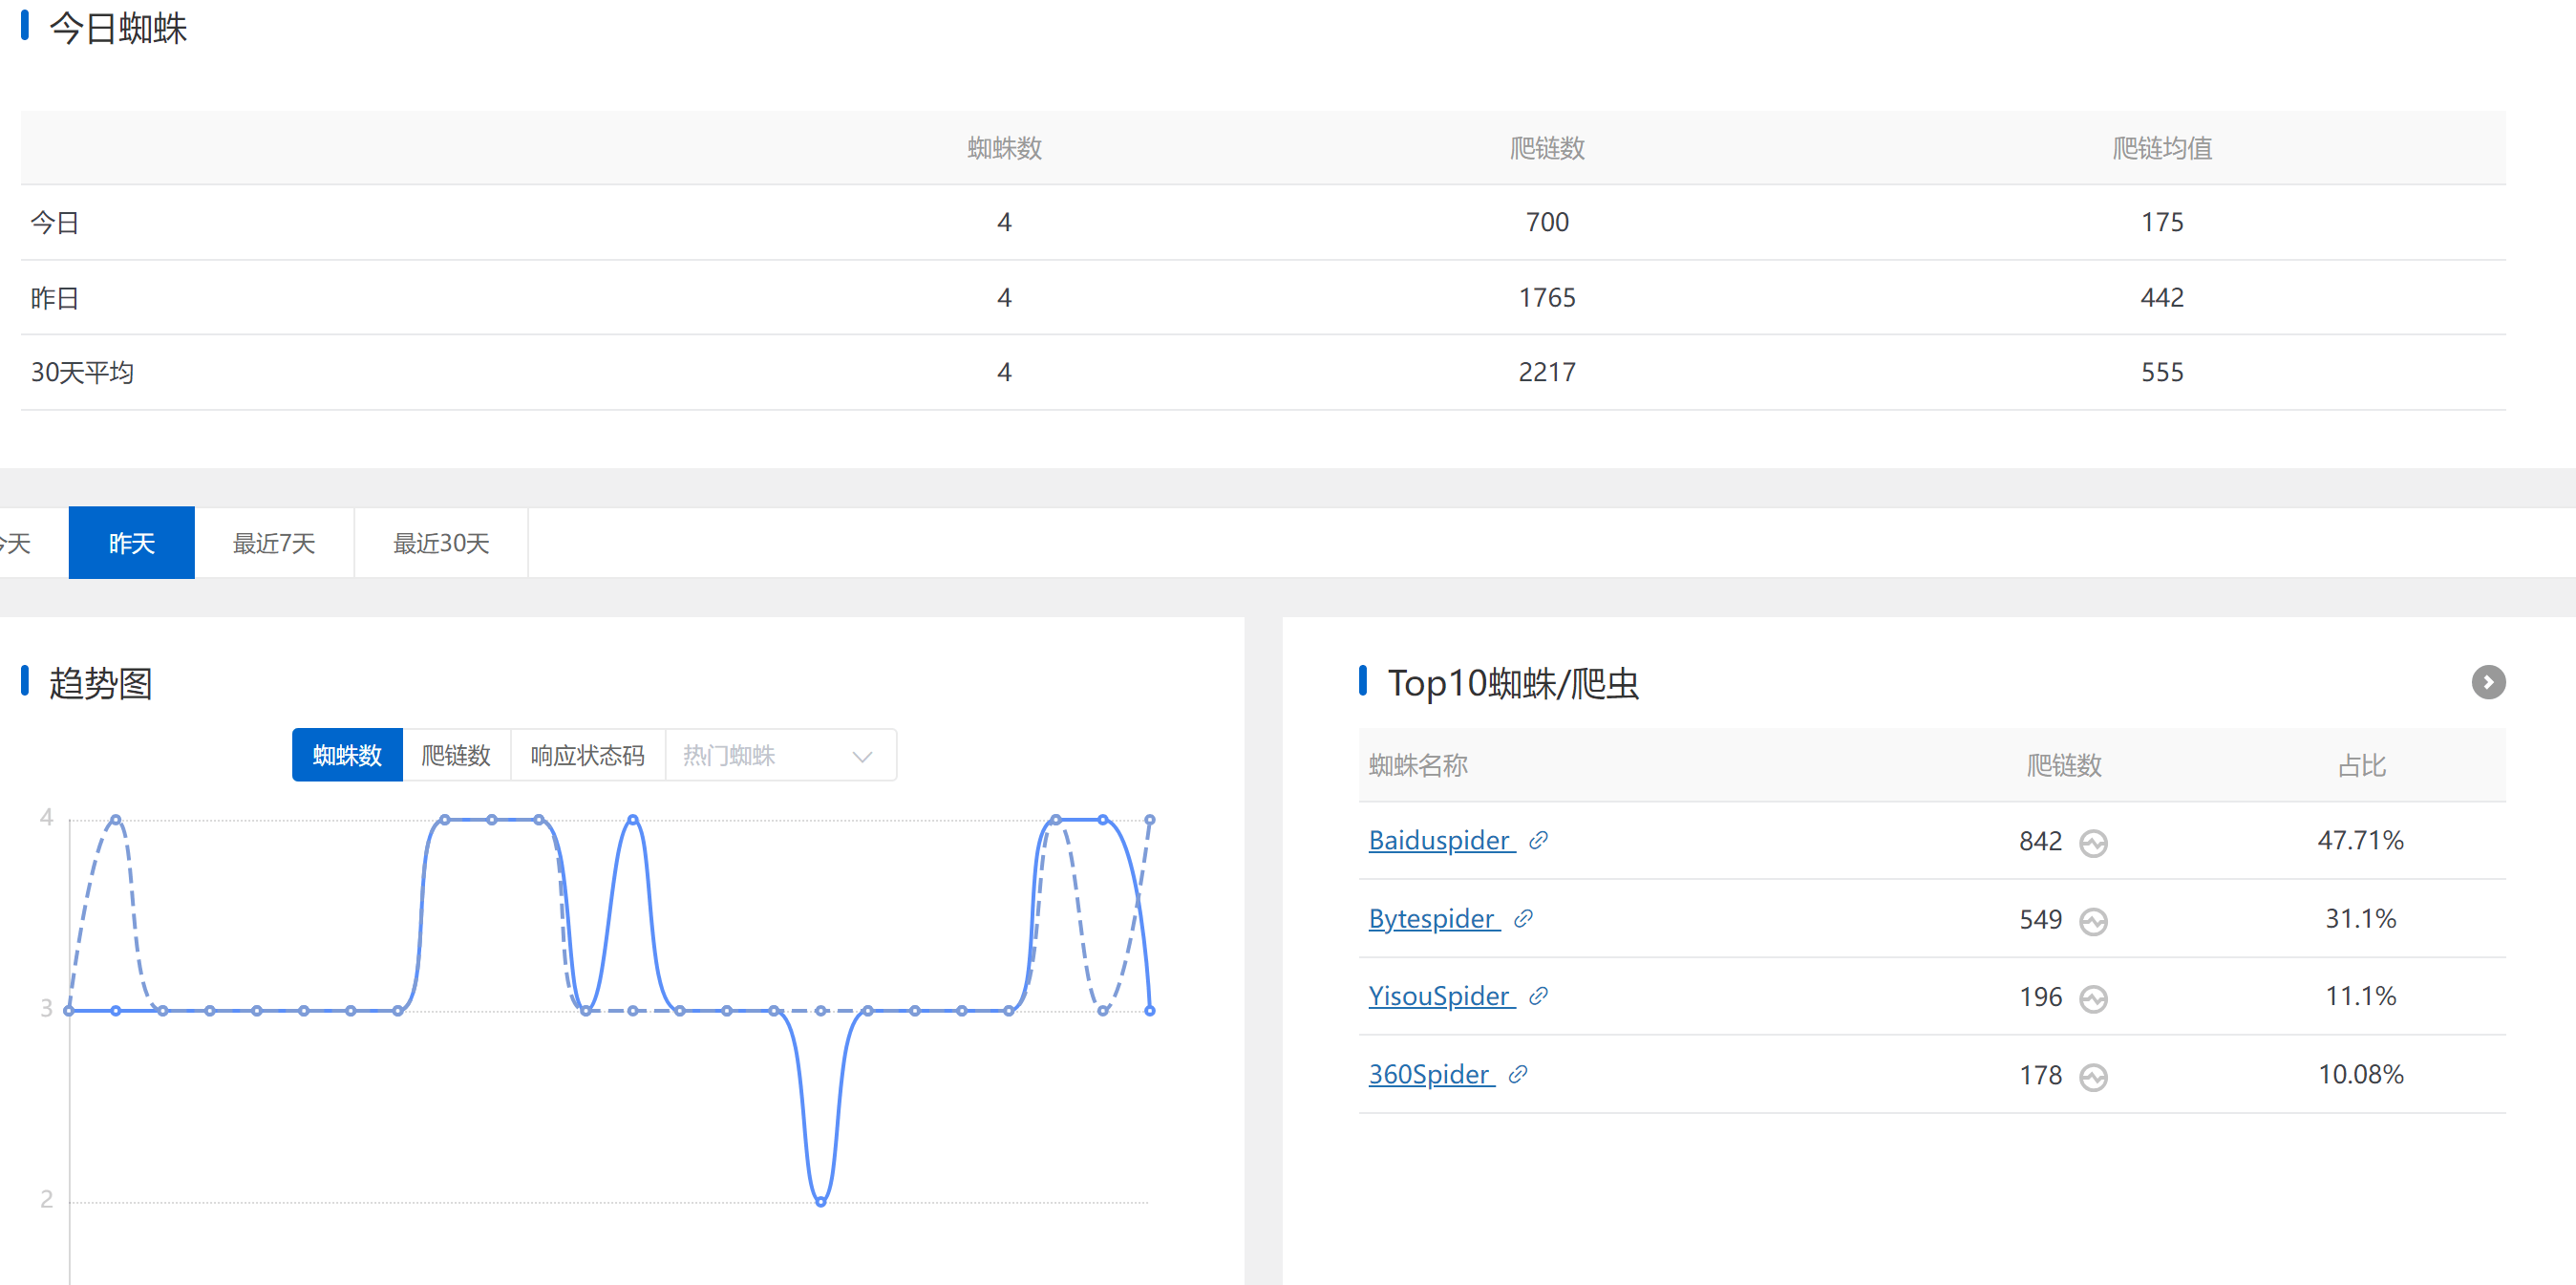Click the 昨日 crawl count 1765
Image resolution: width=2576 pixels, height=1285 pixels.
click(x=1547, y=297)
